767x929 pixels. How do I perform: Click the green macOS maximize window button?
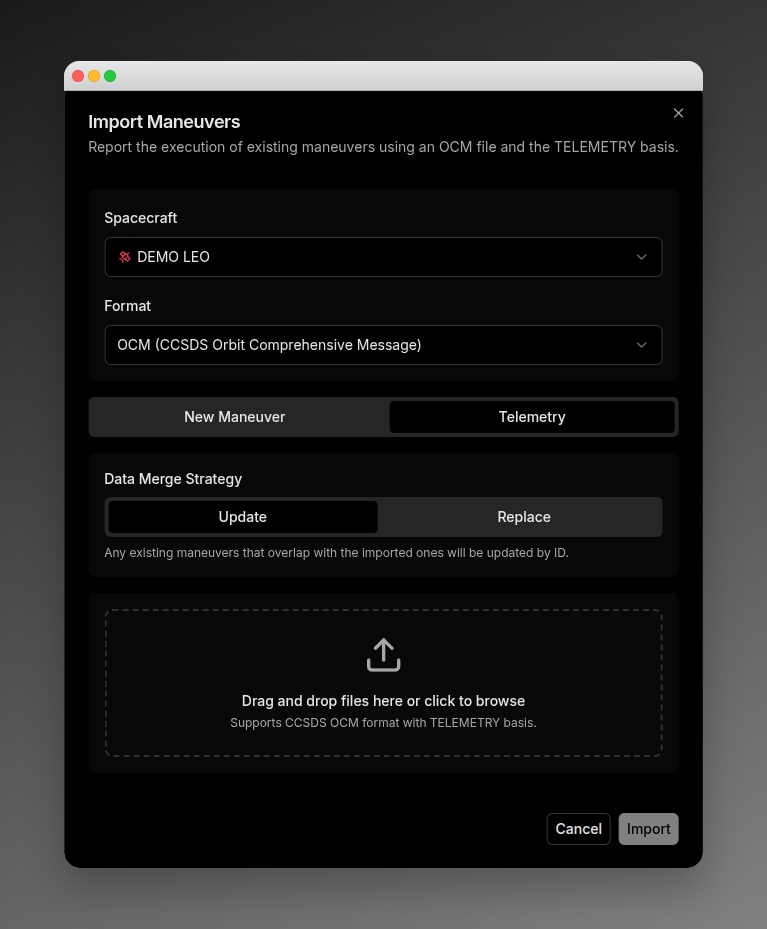110,76
